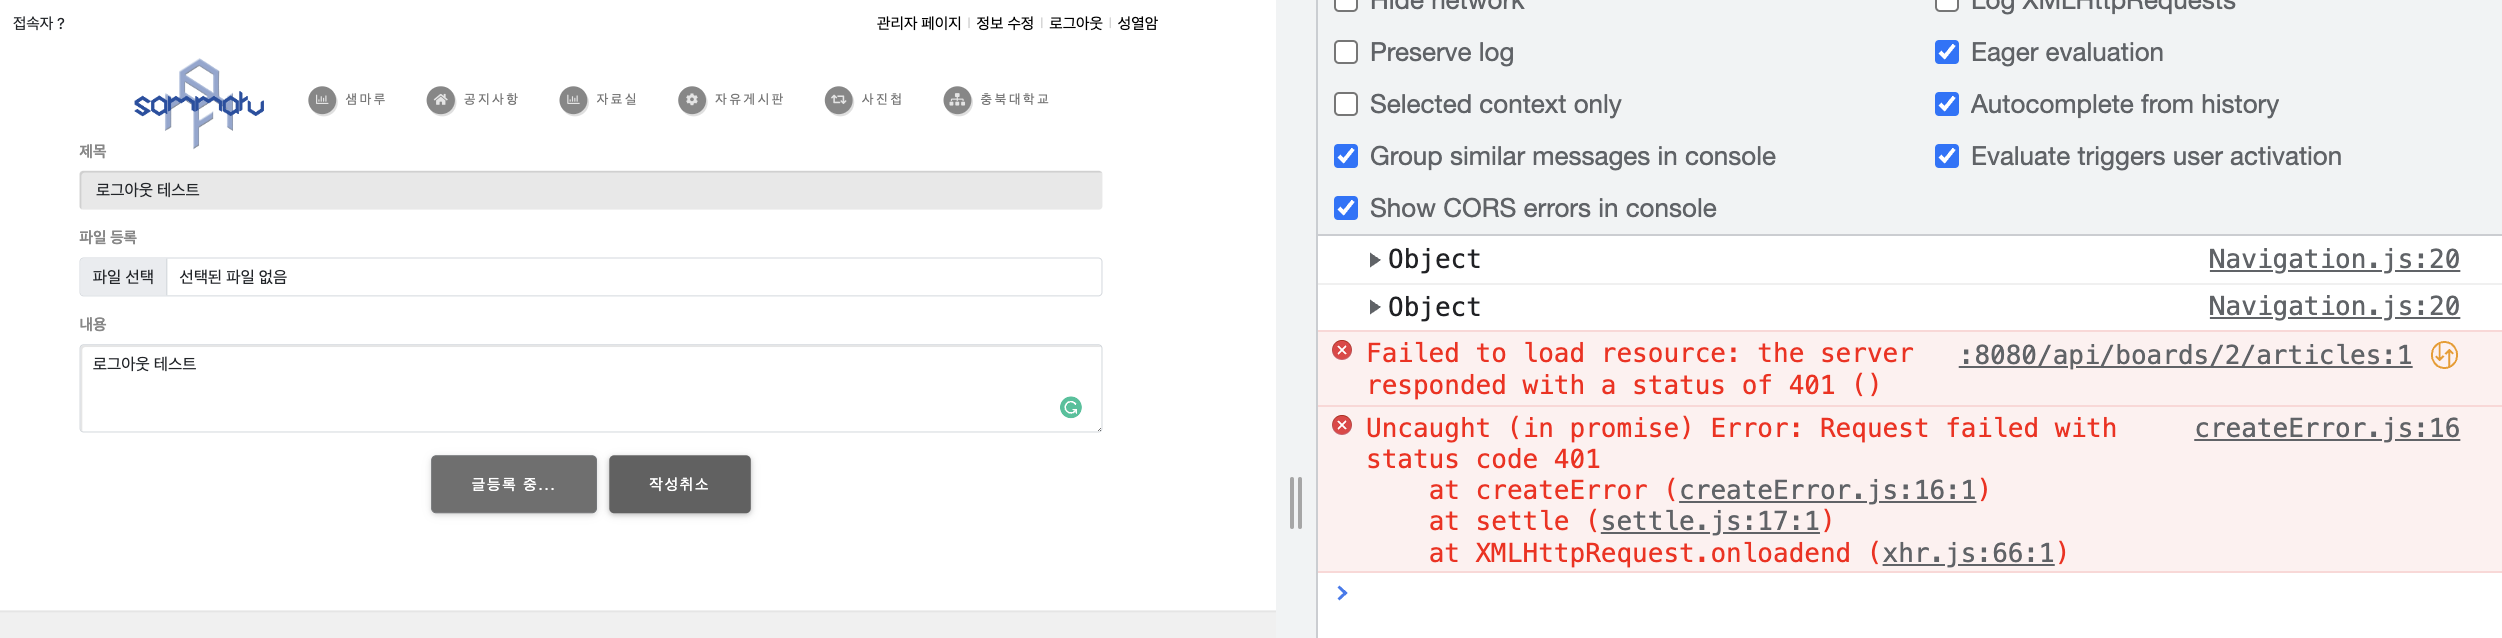
Task: Open the settle.js:17:1 stack trace link
Action: coord(1710,521)
